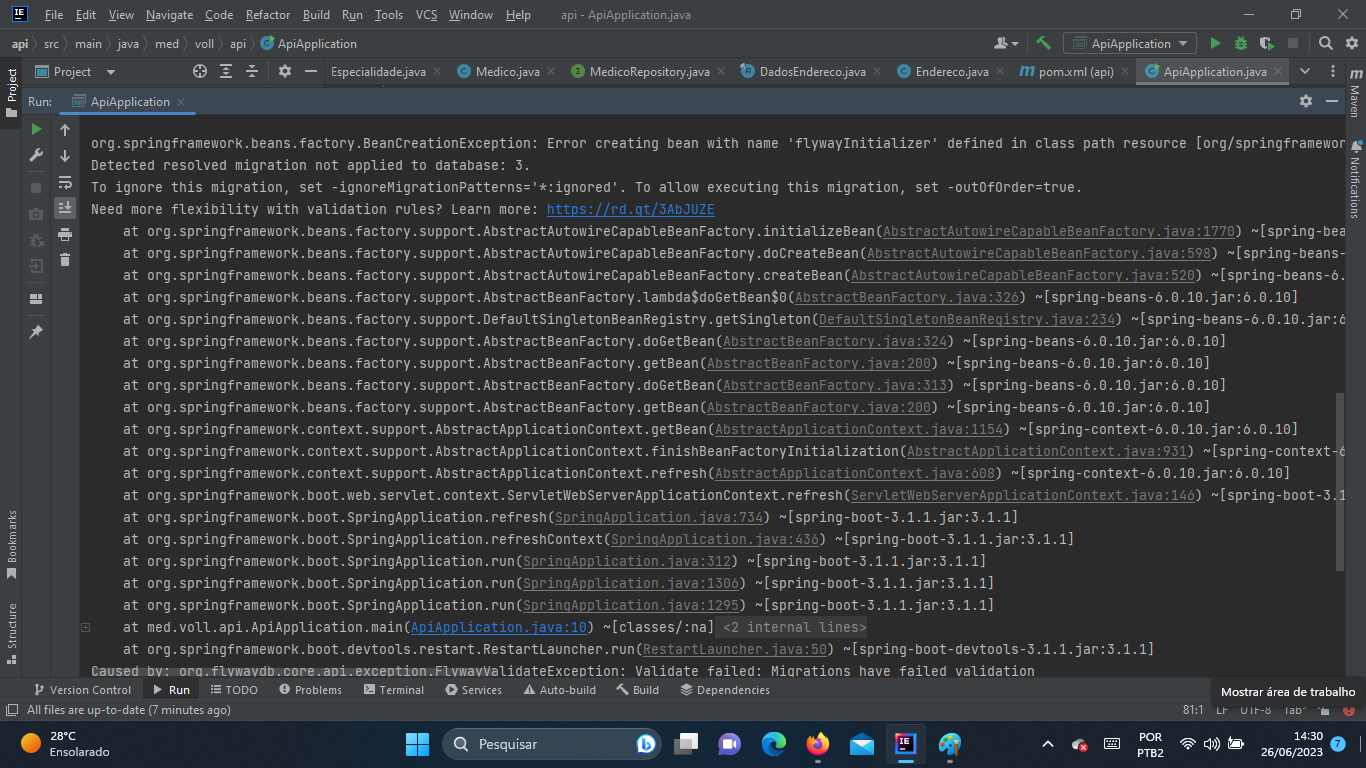This screenshot has height=768, width=1366.
Task: Open the AbstractBeanFactory.java:326 link
Action: pyautogui.click(x=907, y=297)
